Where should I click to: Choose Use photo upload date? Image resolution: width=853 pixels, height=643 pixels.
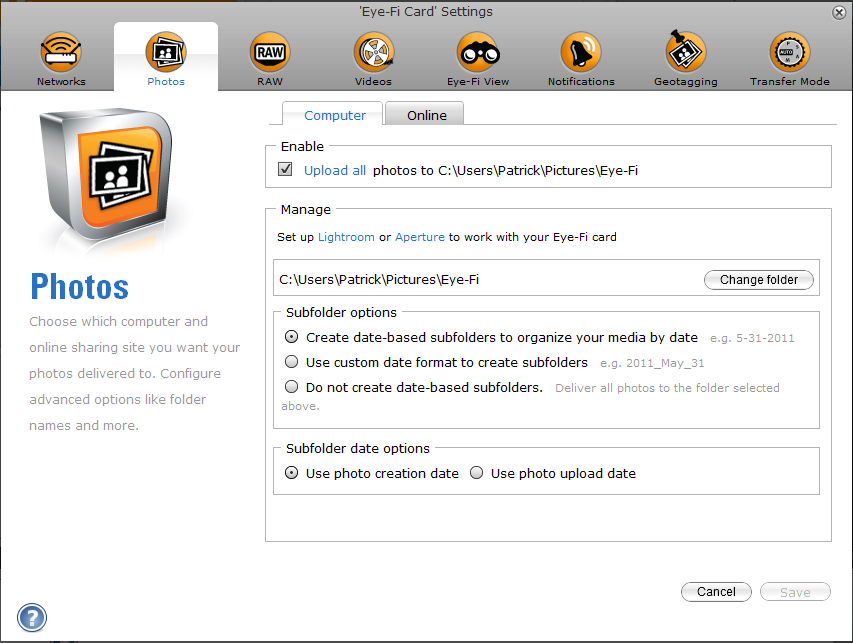[x=477, y=473]
